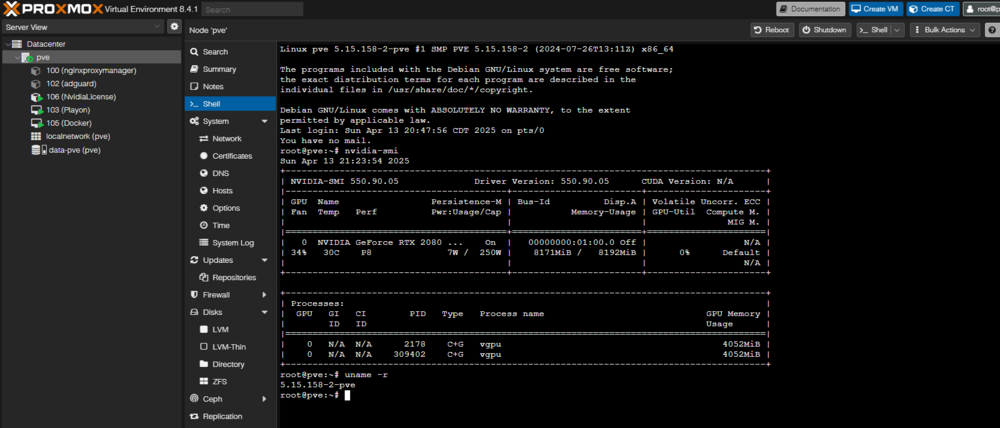
Task: Select VM 105 (Docker)
Action: tap(69, 123)
